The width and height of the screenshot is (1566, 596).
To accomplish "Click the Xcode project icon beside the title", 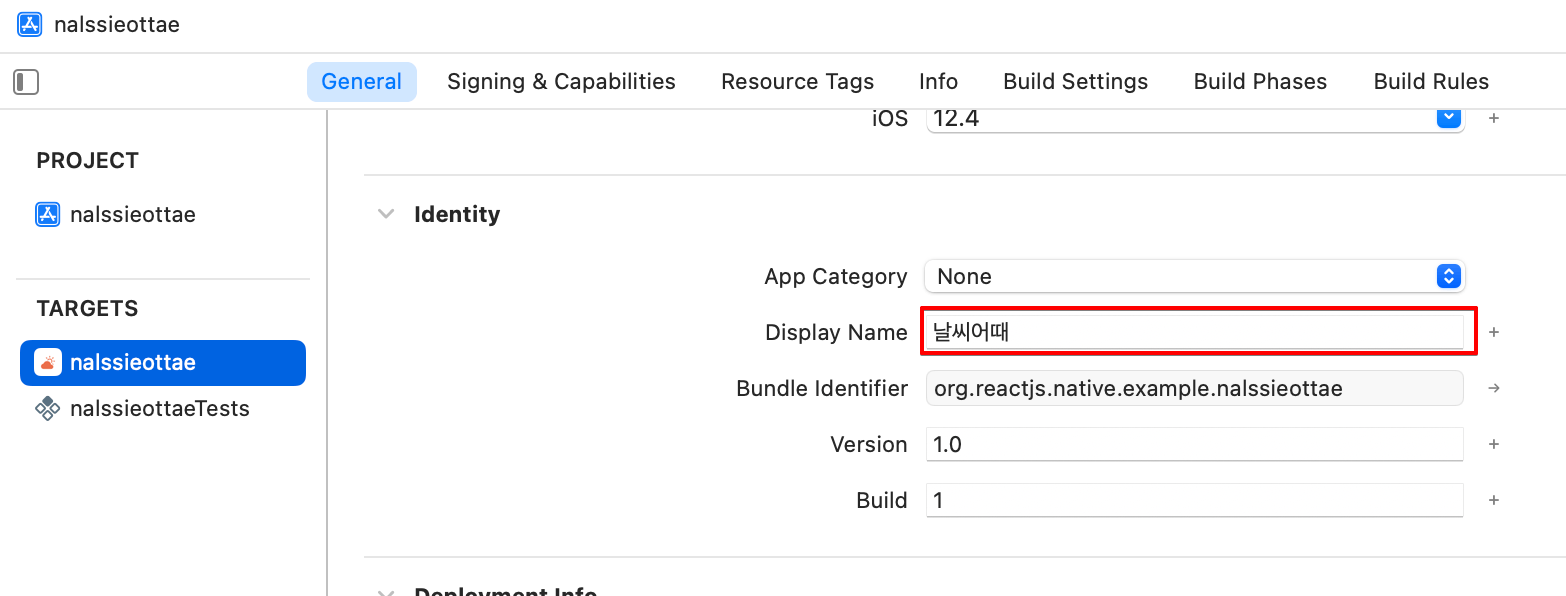I will coord(30,24).
